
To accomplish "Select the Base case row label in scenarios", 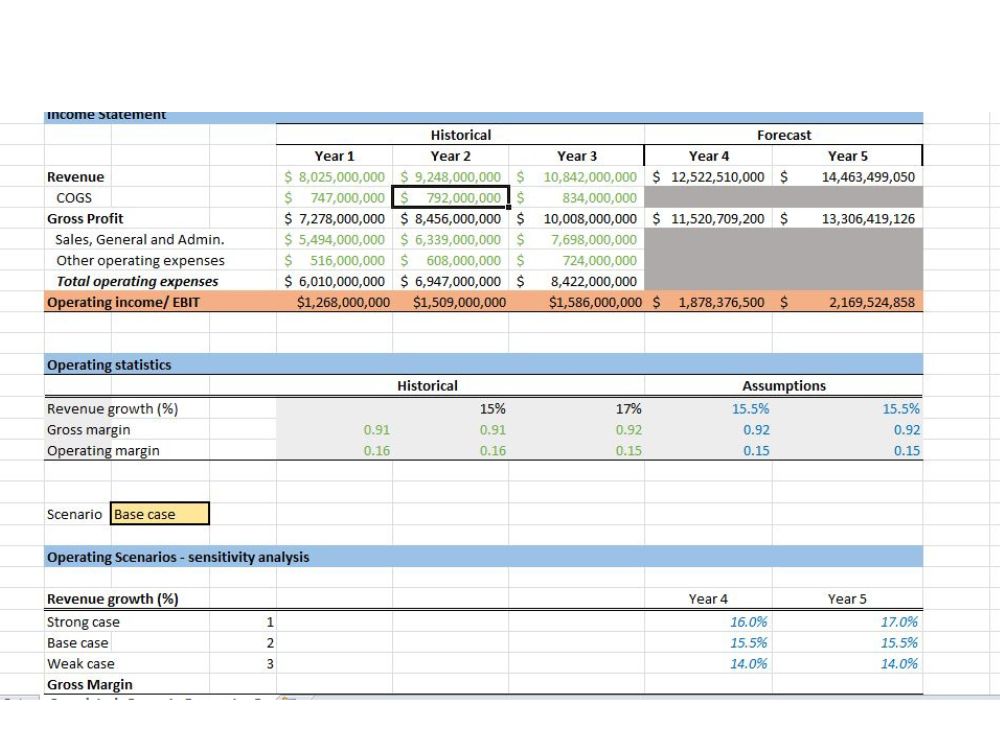I will [x=77, y=643].
